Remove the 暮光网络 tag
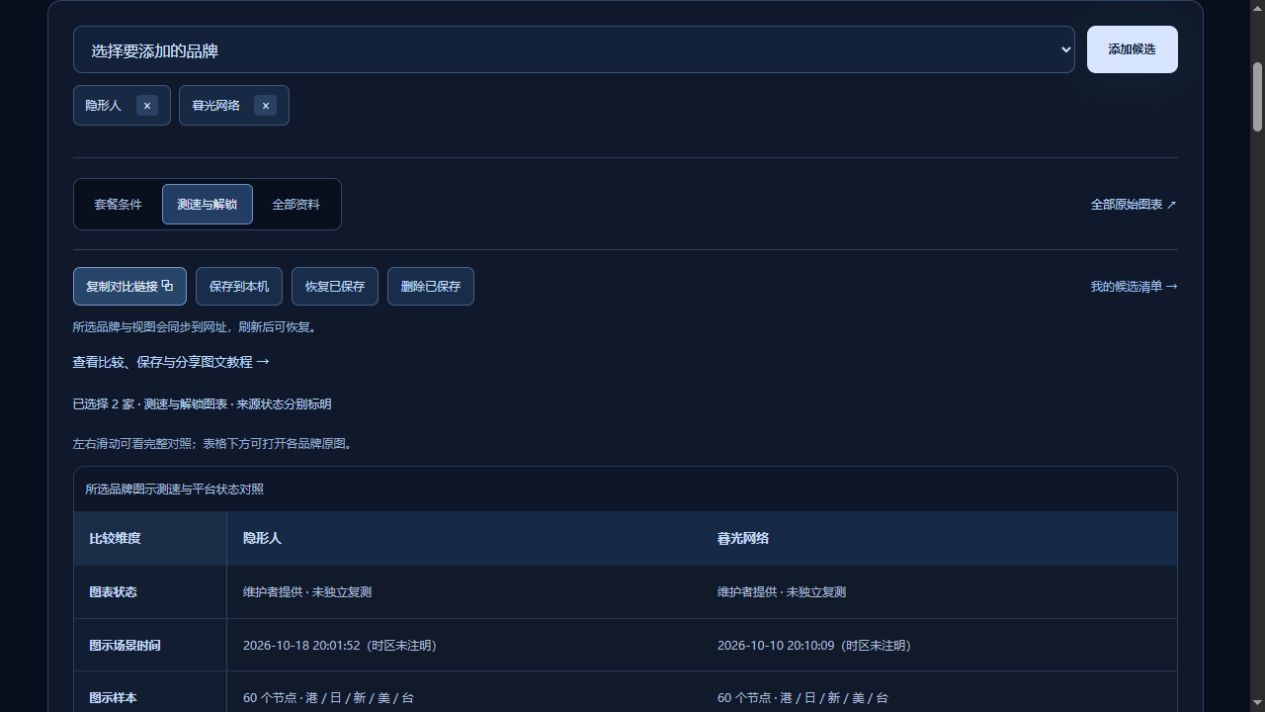The width and height of the screenshot is (1265, 712). tap(265, 106)
